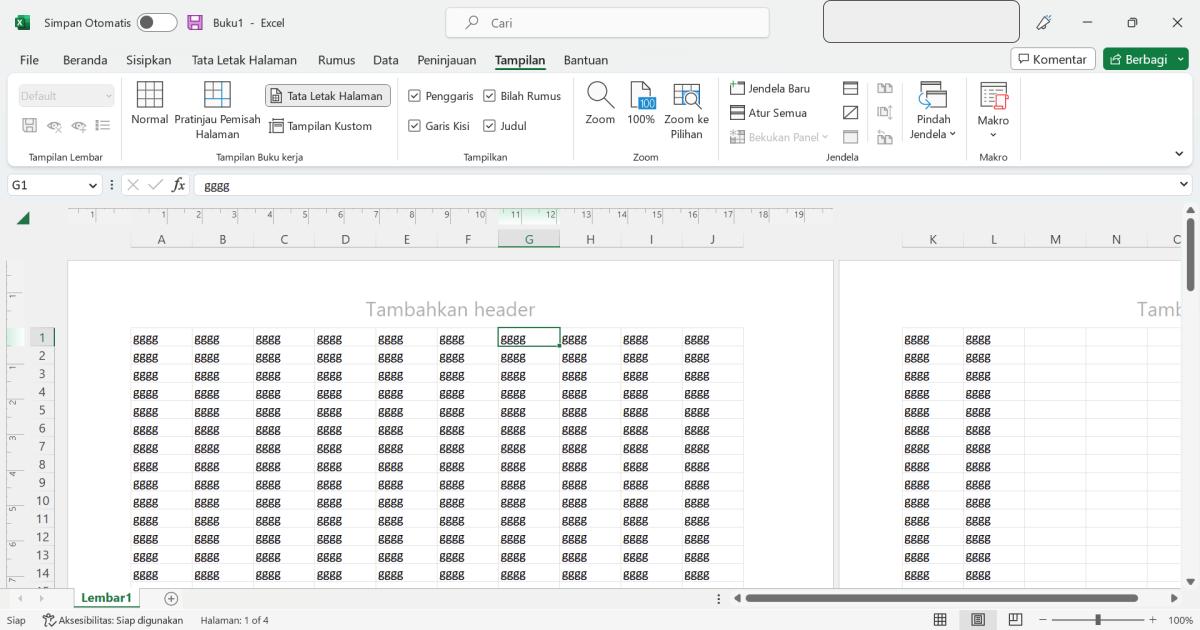Click the Hide window icon
The width and height of the screenshot is (1200, 630).
[851, 113]
